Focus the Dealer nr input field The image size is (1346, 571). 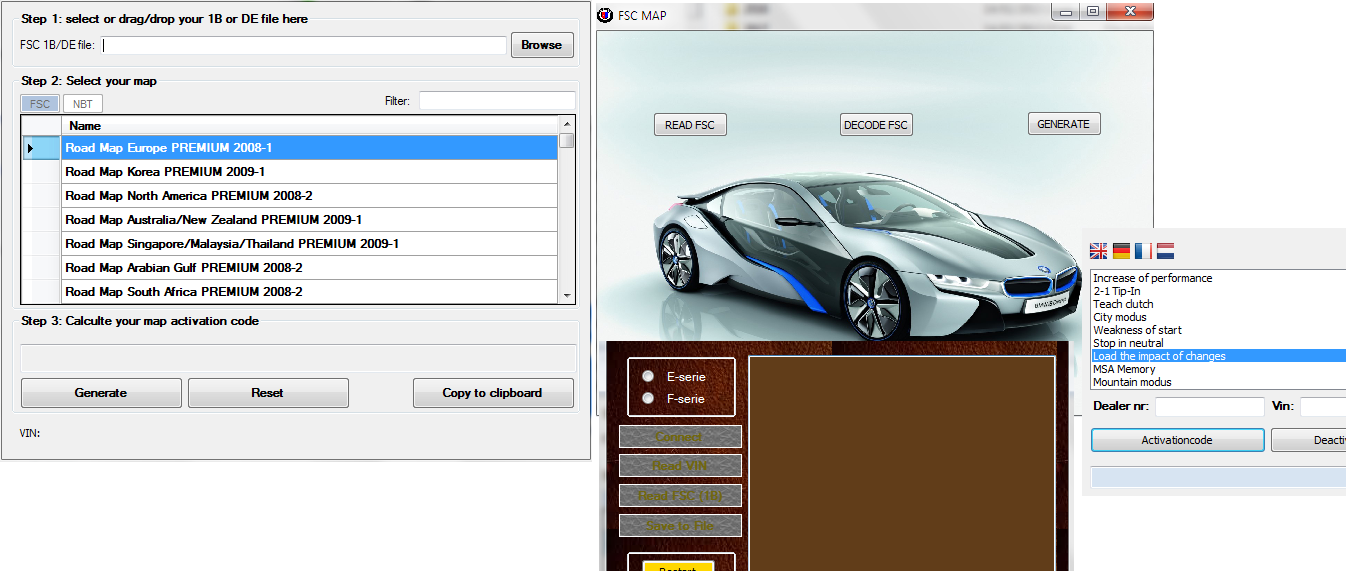click(x=1210, y=407)
